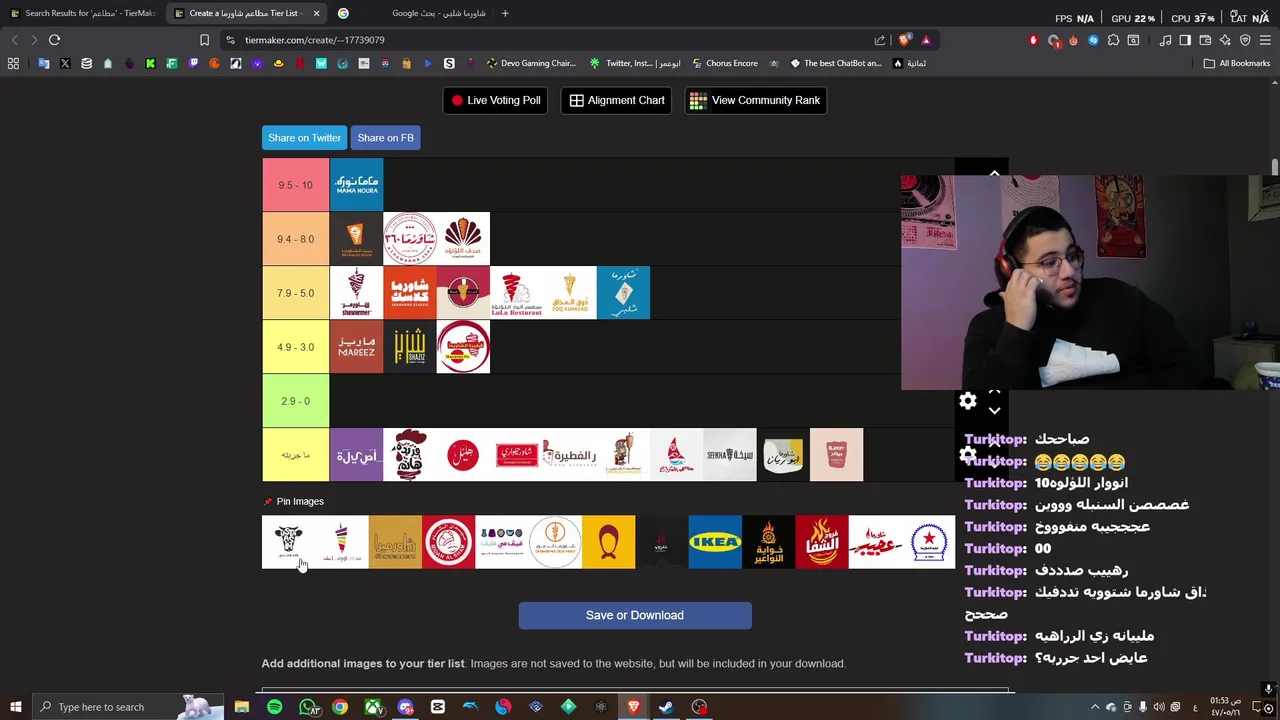This screenshot has width=1280, height=720.
Task: Select the MAREEZ logo tile
Action: (356, 347)
